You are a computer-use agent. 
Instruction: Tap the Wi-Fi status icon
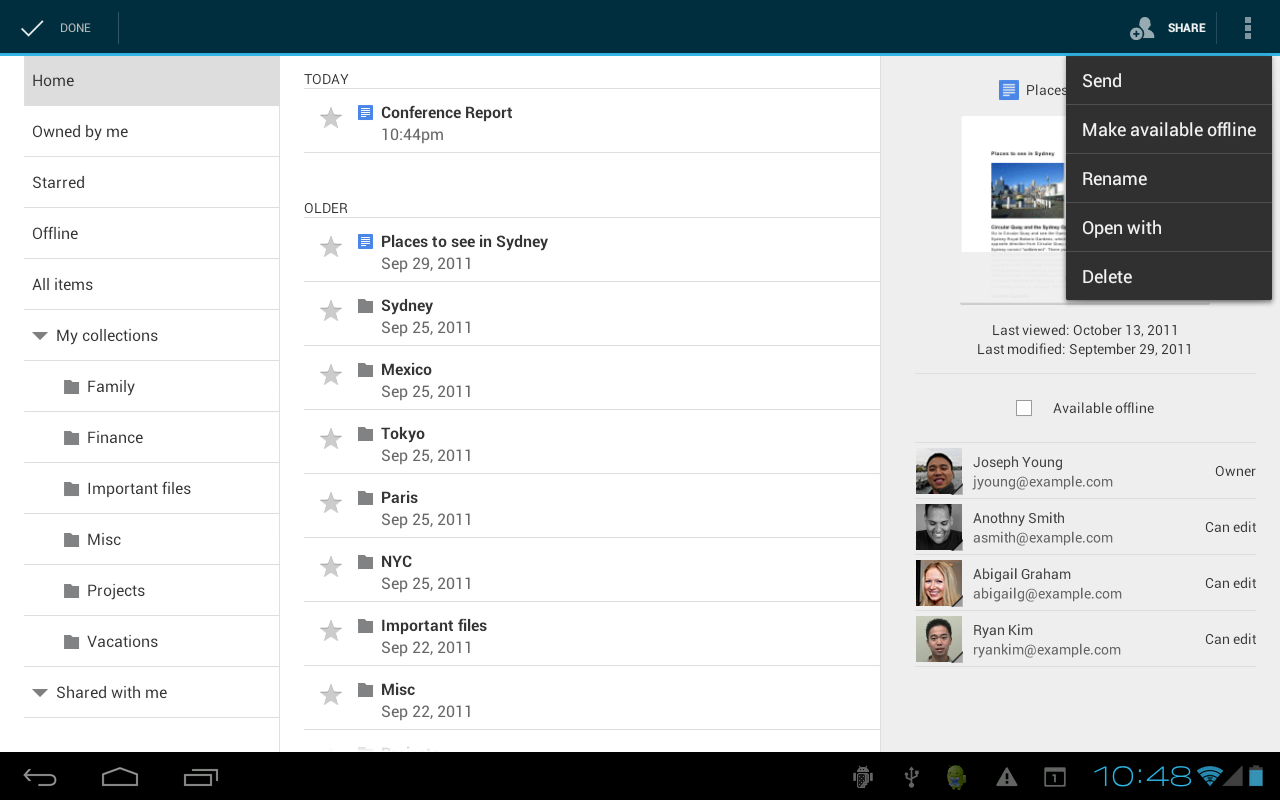click(1211, 775)
